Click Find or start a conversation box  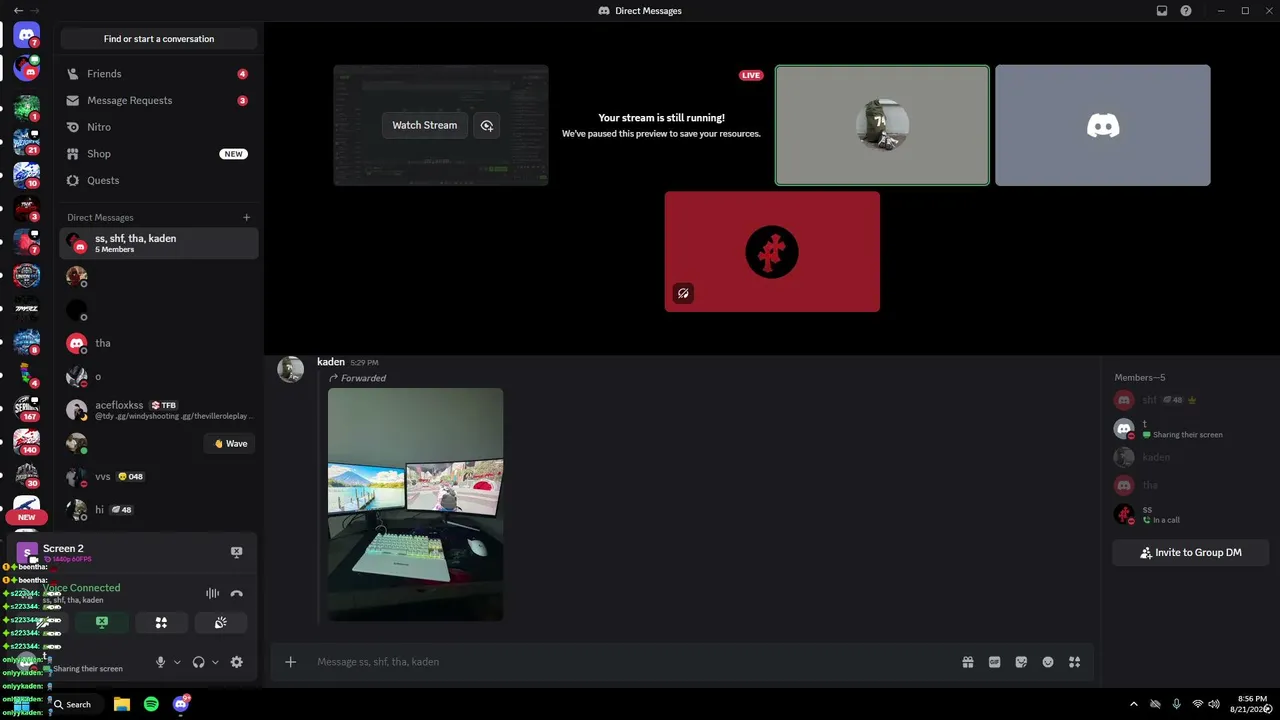[x=159, y=39]
